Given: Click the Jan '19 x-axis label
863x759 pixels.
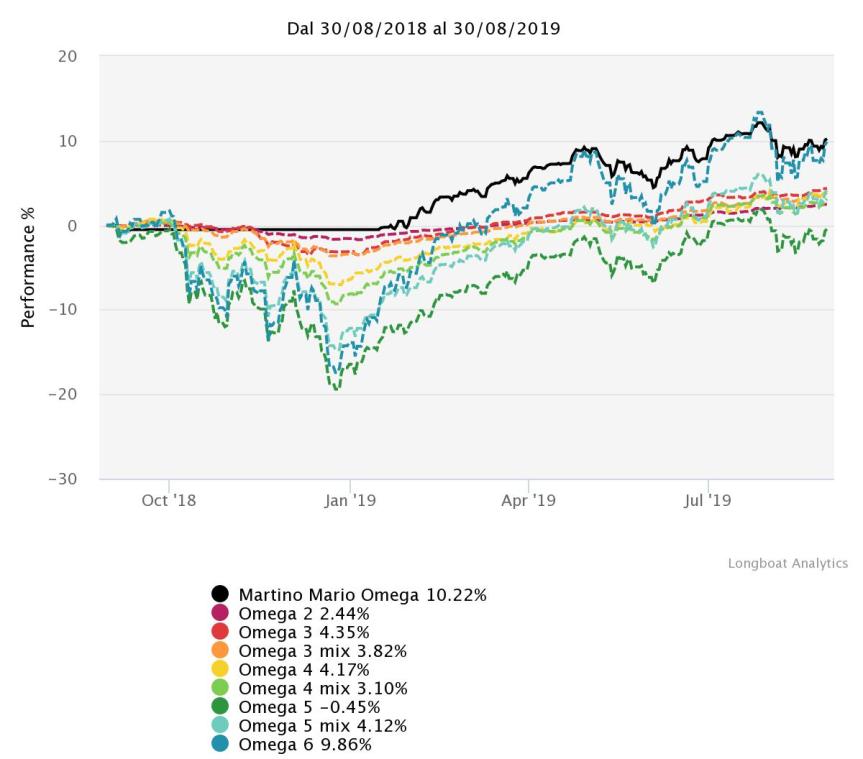Looking at the screenshot, I should tap(350, 500).
